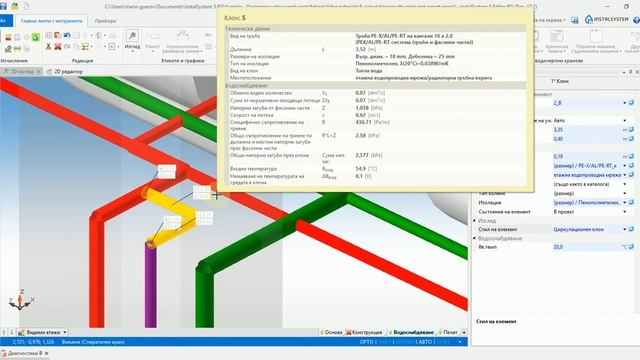Click the green water-drop calculation icon
Screen dimensions: 640x360
coord(36,38)
